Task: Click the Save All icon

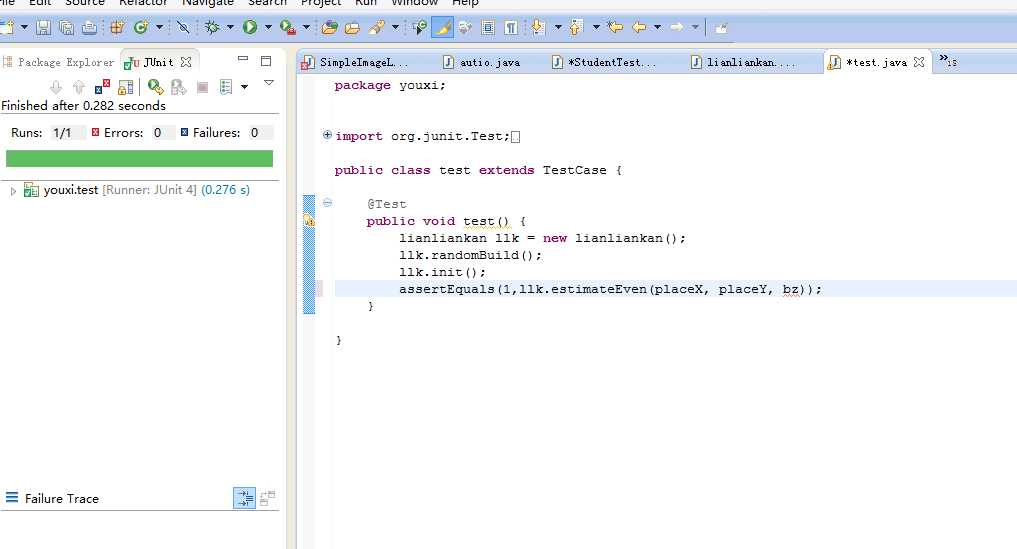Action: point(66,27)
